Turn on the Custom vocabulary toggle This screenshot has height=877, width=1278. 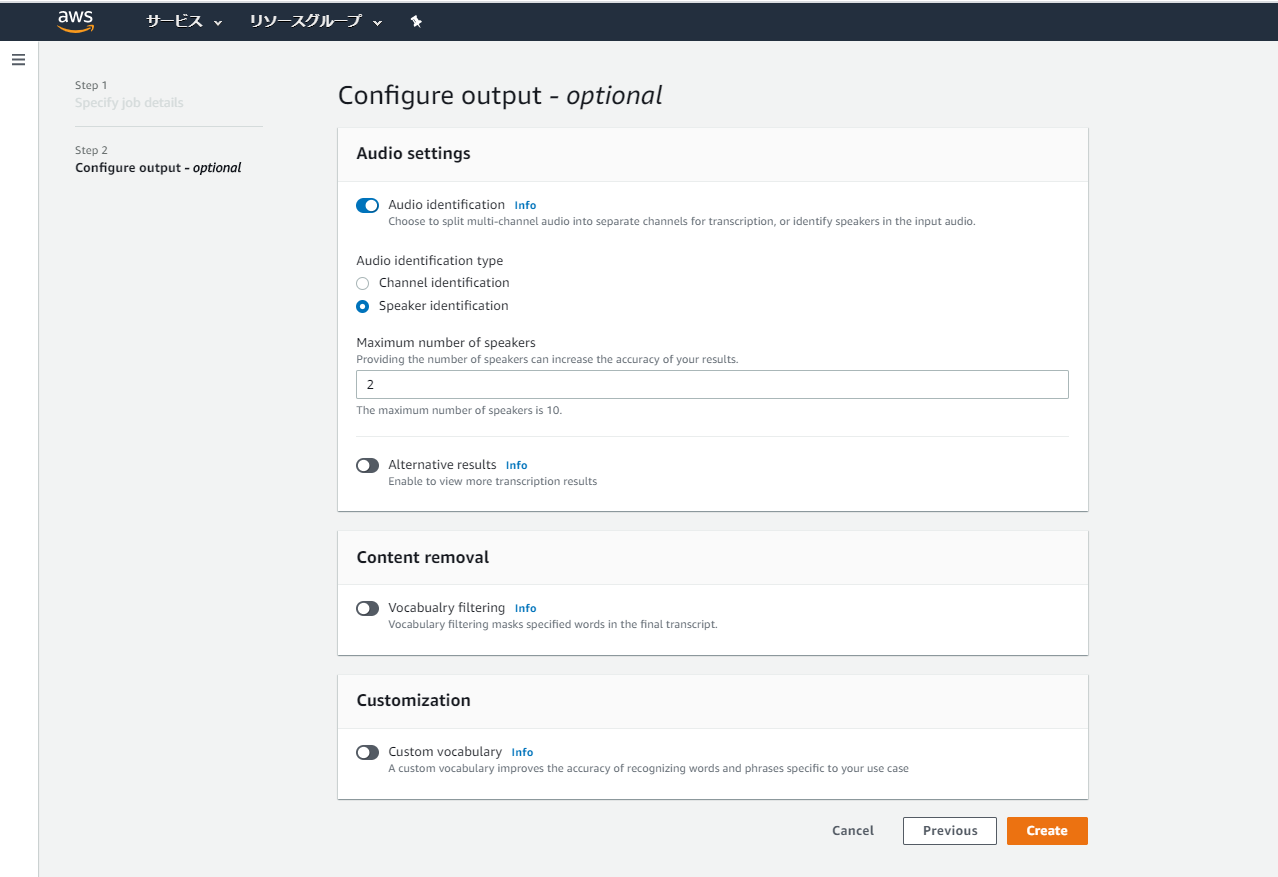pos(367,752)
